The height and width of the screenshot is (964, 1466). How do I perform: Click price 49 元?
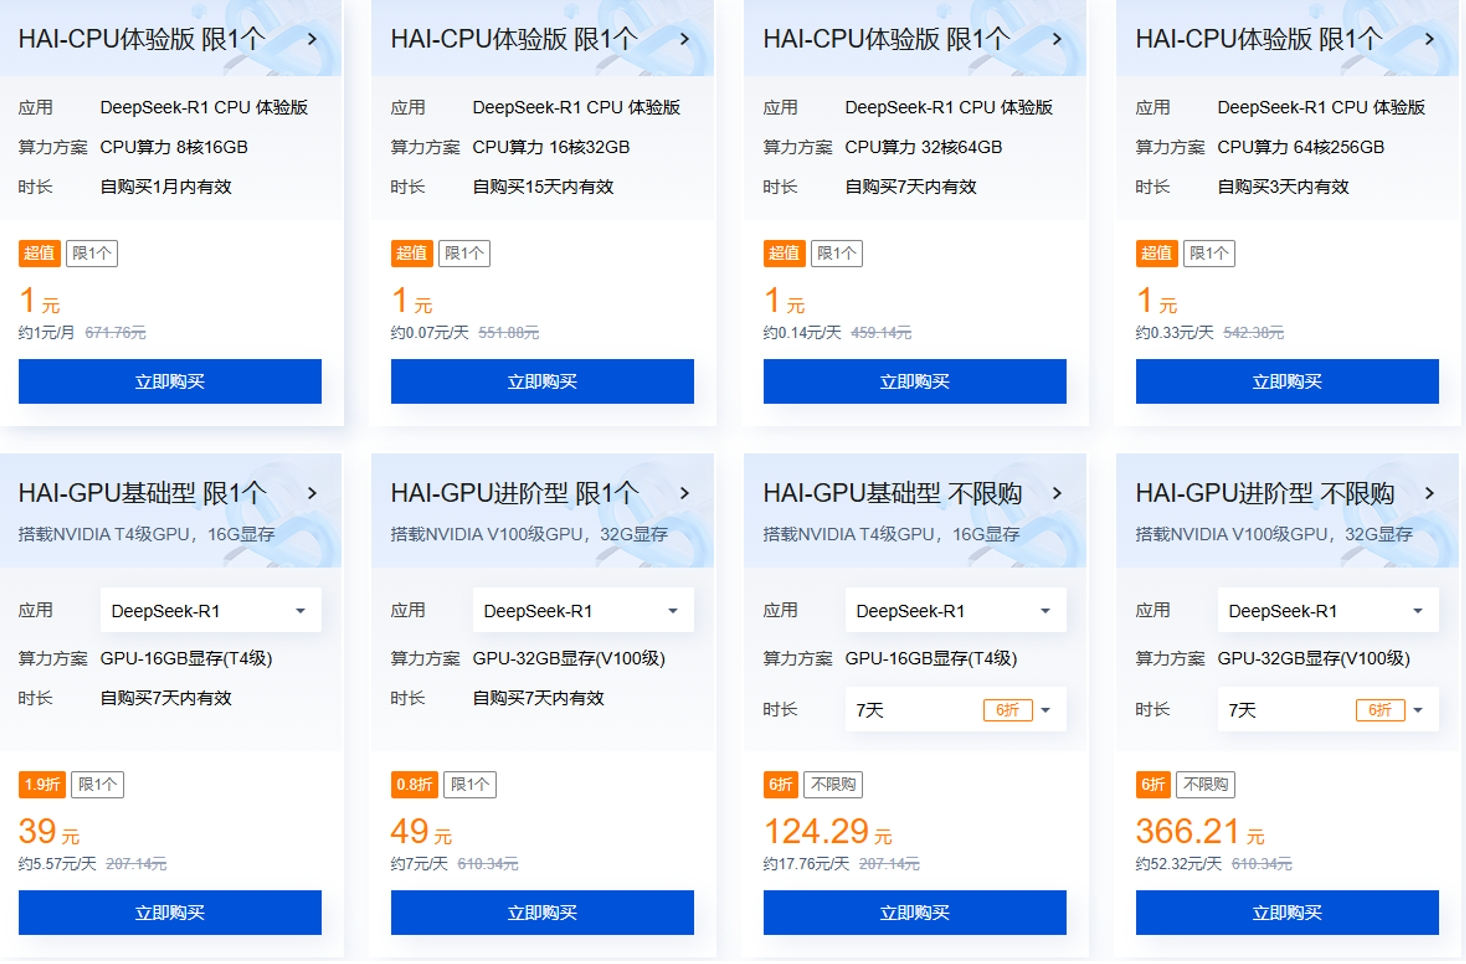(421, 832)
